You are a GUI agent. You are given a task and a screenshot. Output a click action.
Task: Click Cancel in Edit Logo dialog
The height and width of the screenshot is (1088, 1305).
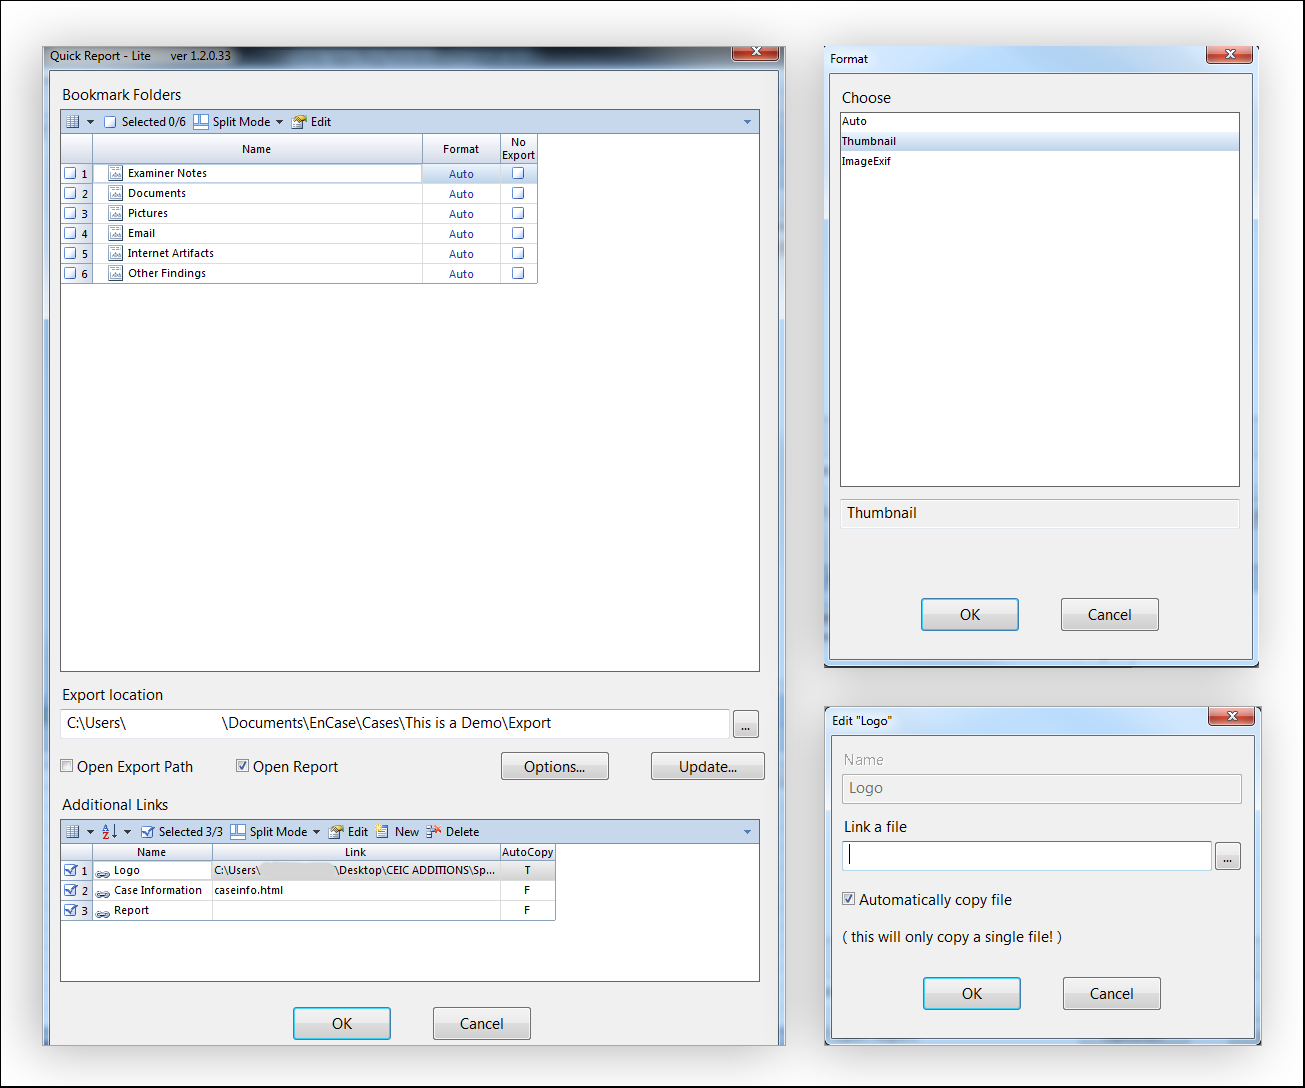pyautogui.click(x=1112, y=993)
